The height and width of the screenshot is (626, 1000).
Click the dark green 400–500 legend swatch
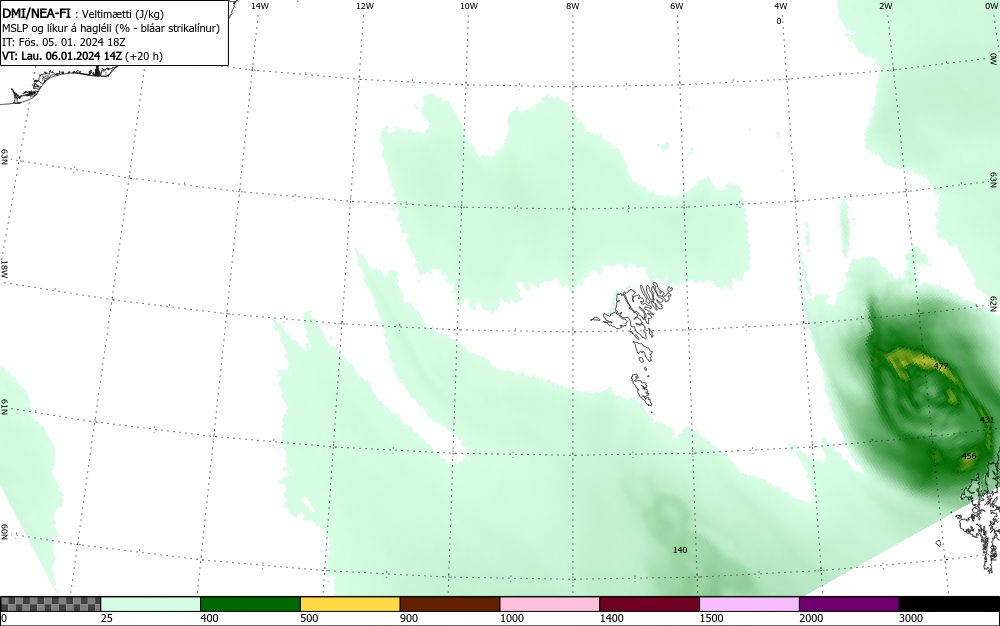(250, 604)
